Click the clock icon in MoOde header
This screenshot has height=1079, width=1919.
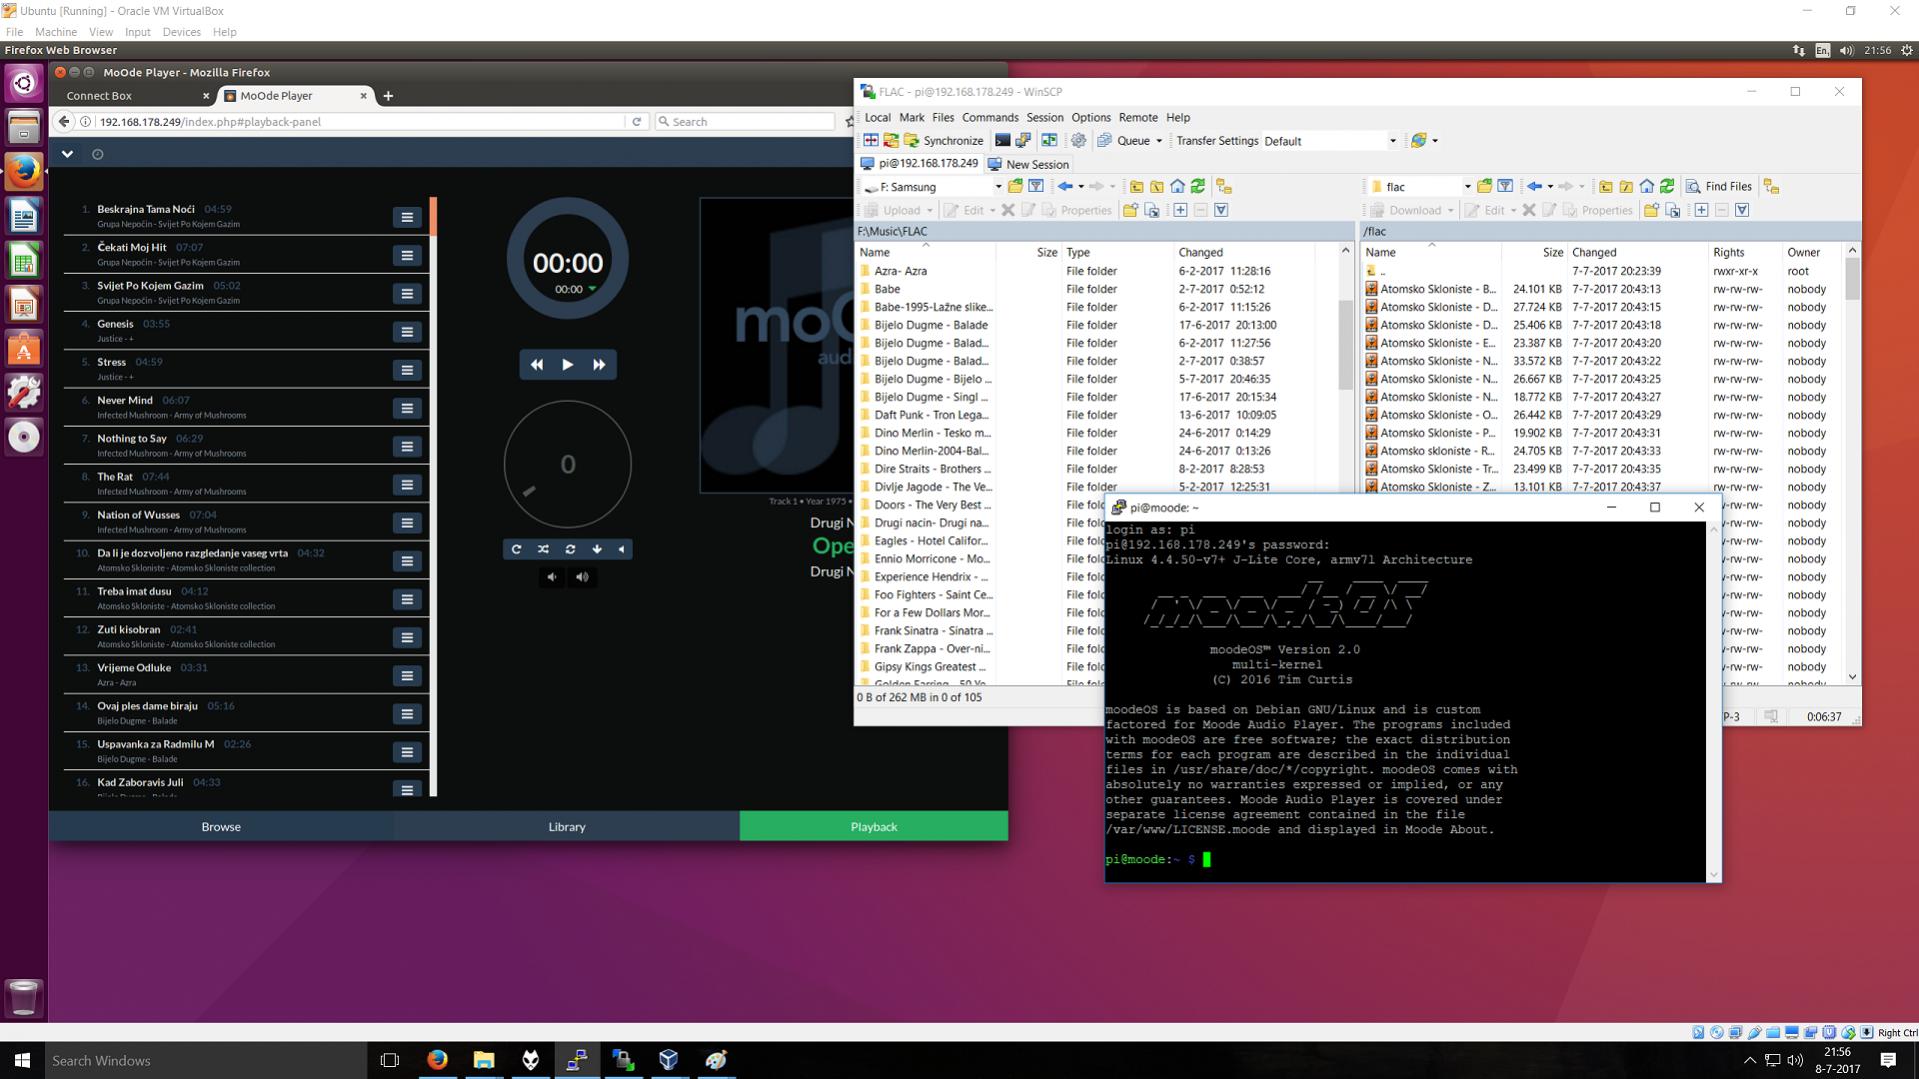click(x=97, y=154)
